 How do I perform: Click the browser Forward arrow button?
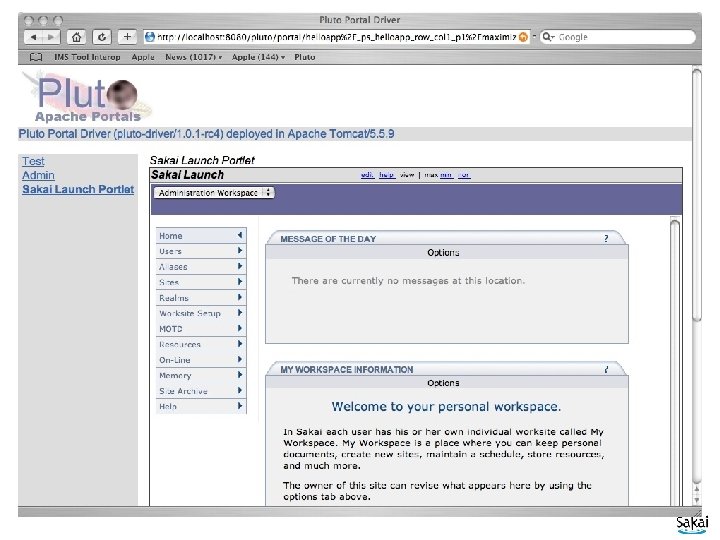(x=51, y=37)
